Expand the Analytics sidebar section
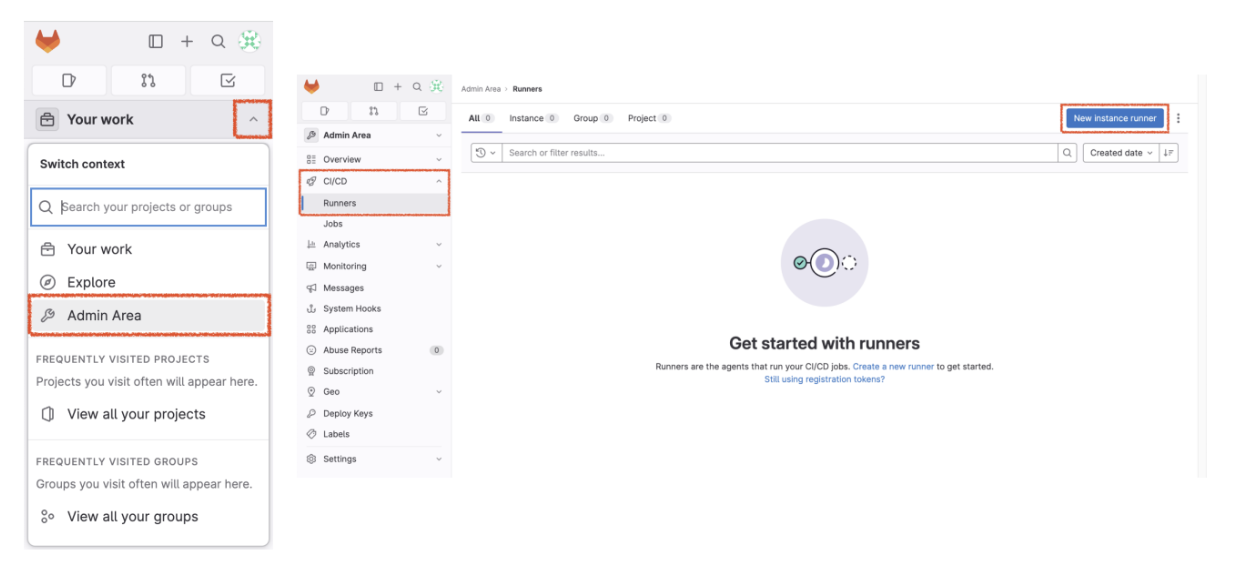 (374, 244)
